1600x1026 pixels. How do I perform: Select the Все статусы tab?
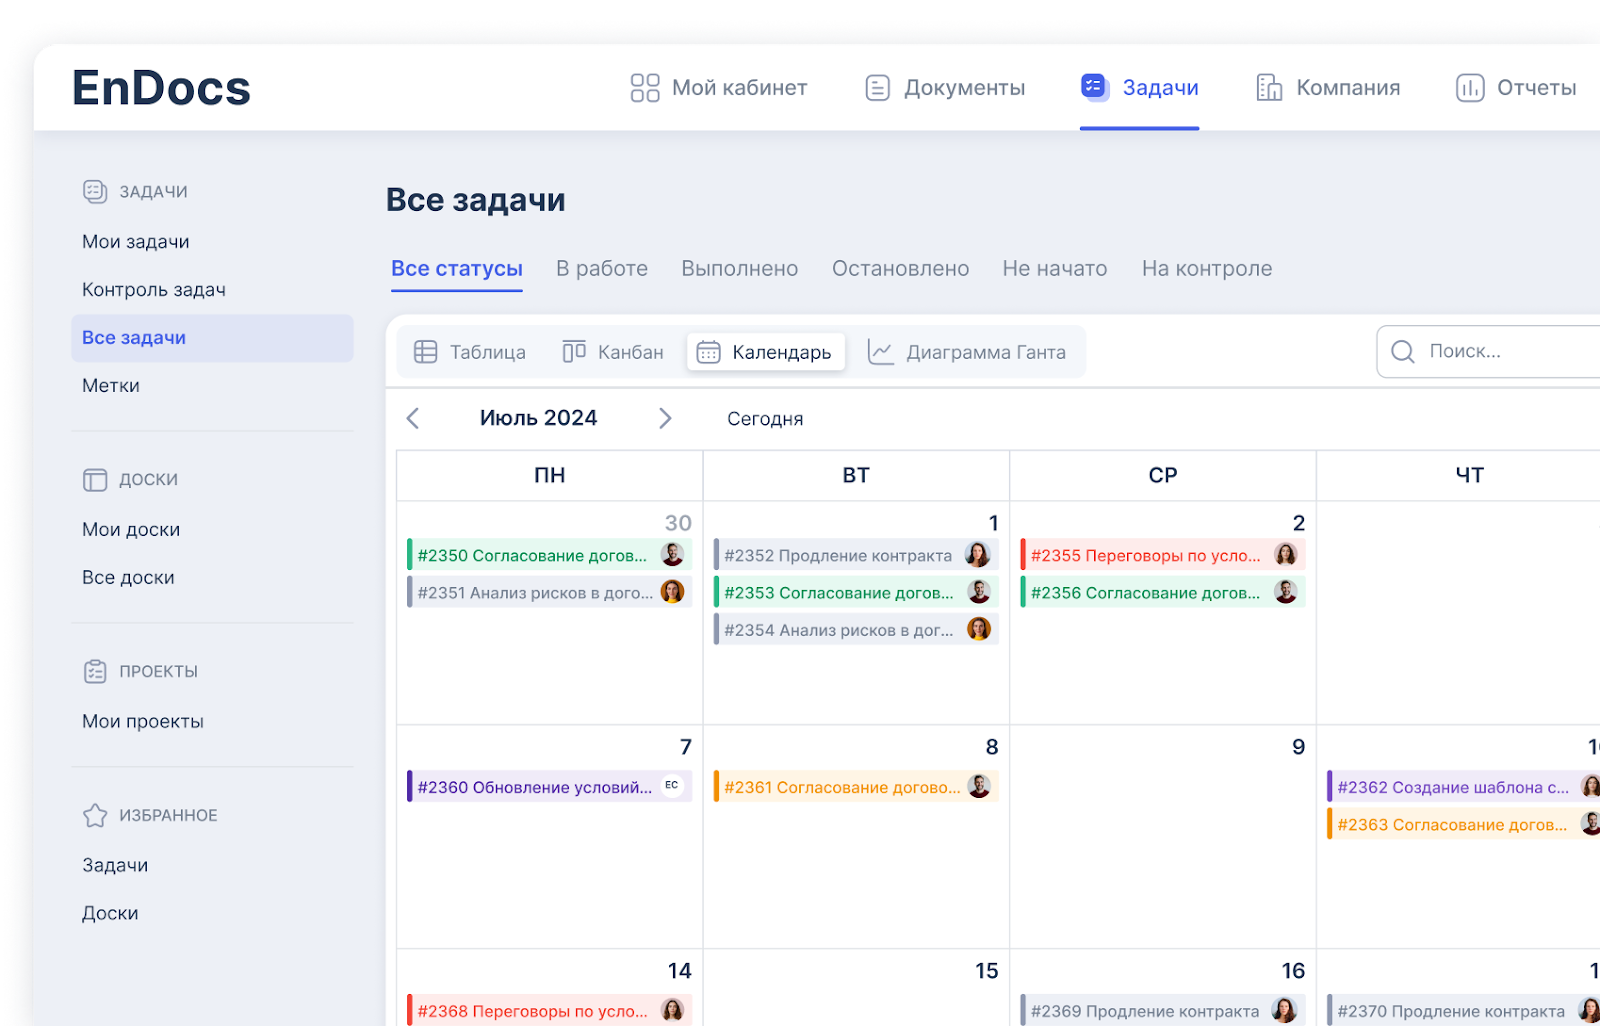457,269
